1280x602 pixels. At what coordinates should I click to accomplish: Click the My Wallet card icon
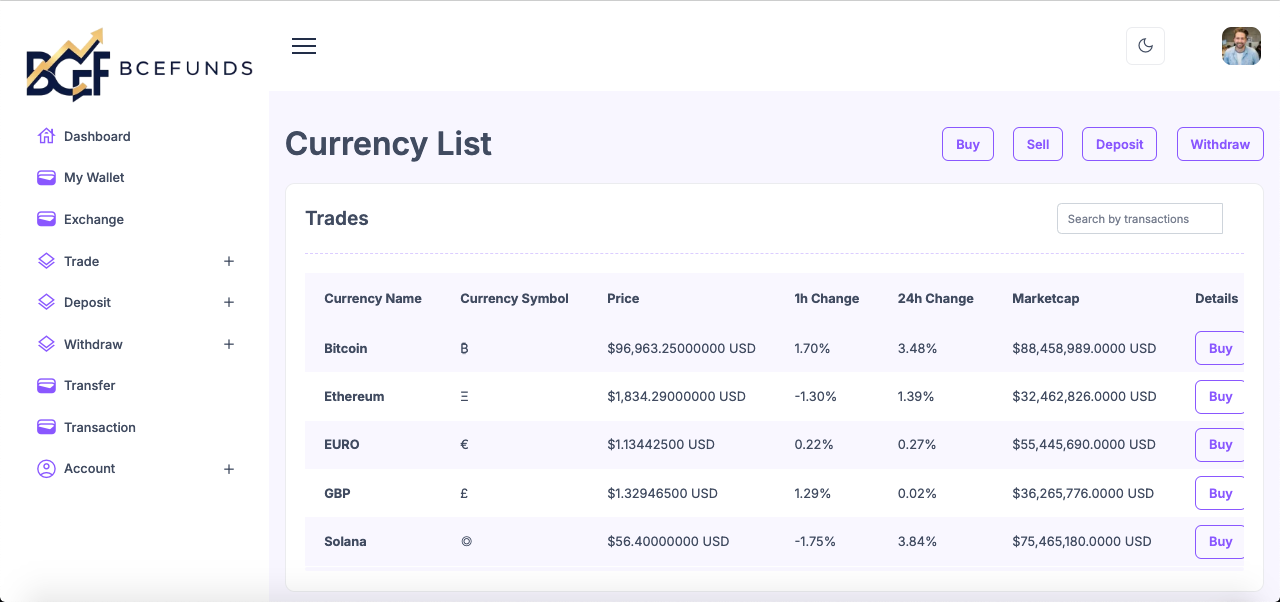pos(46,178)
